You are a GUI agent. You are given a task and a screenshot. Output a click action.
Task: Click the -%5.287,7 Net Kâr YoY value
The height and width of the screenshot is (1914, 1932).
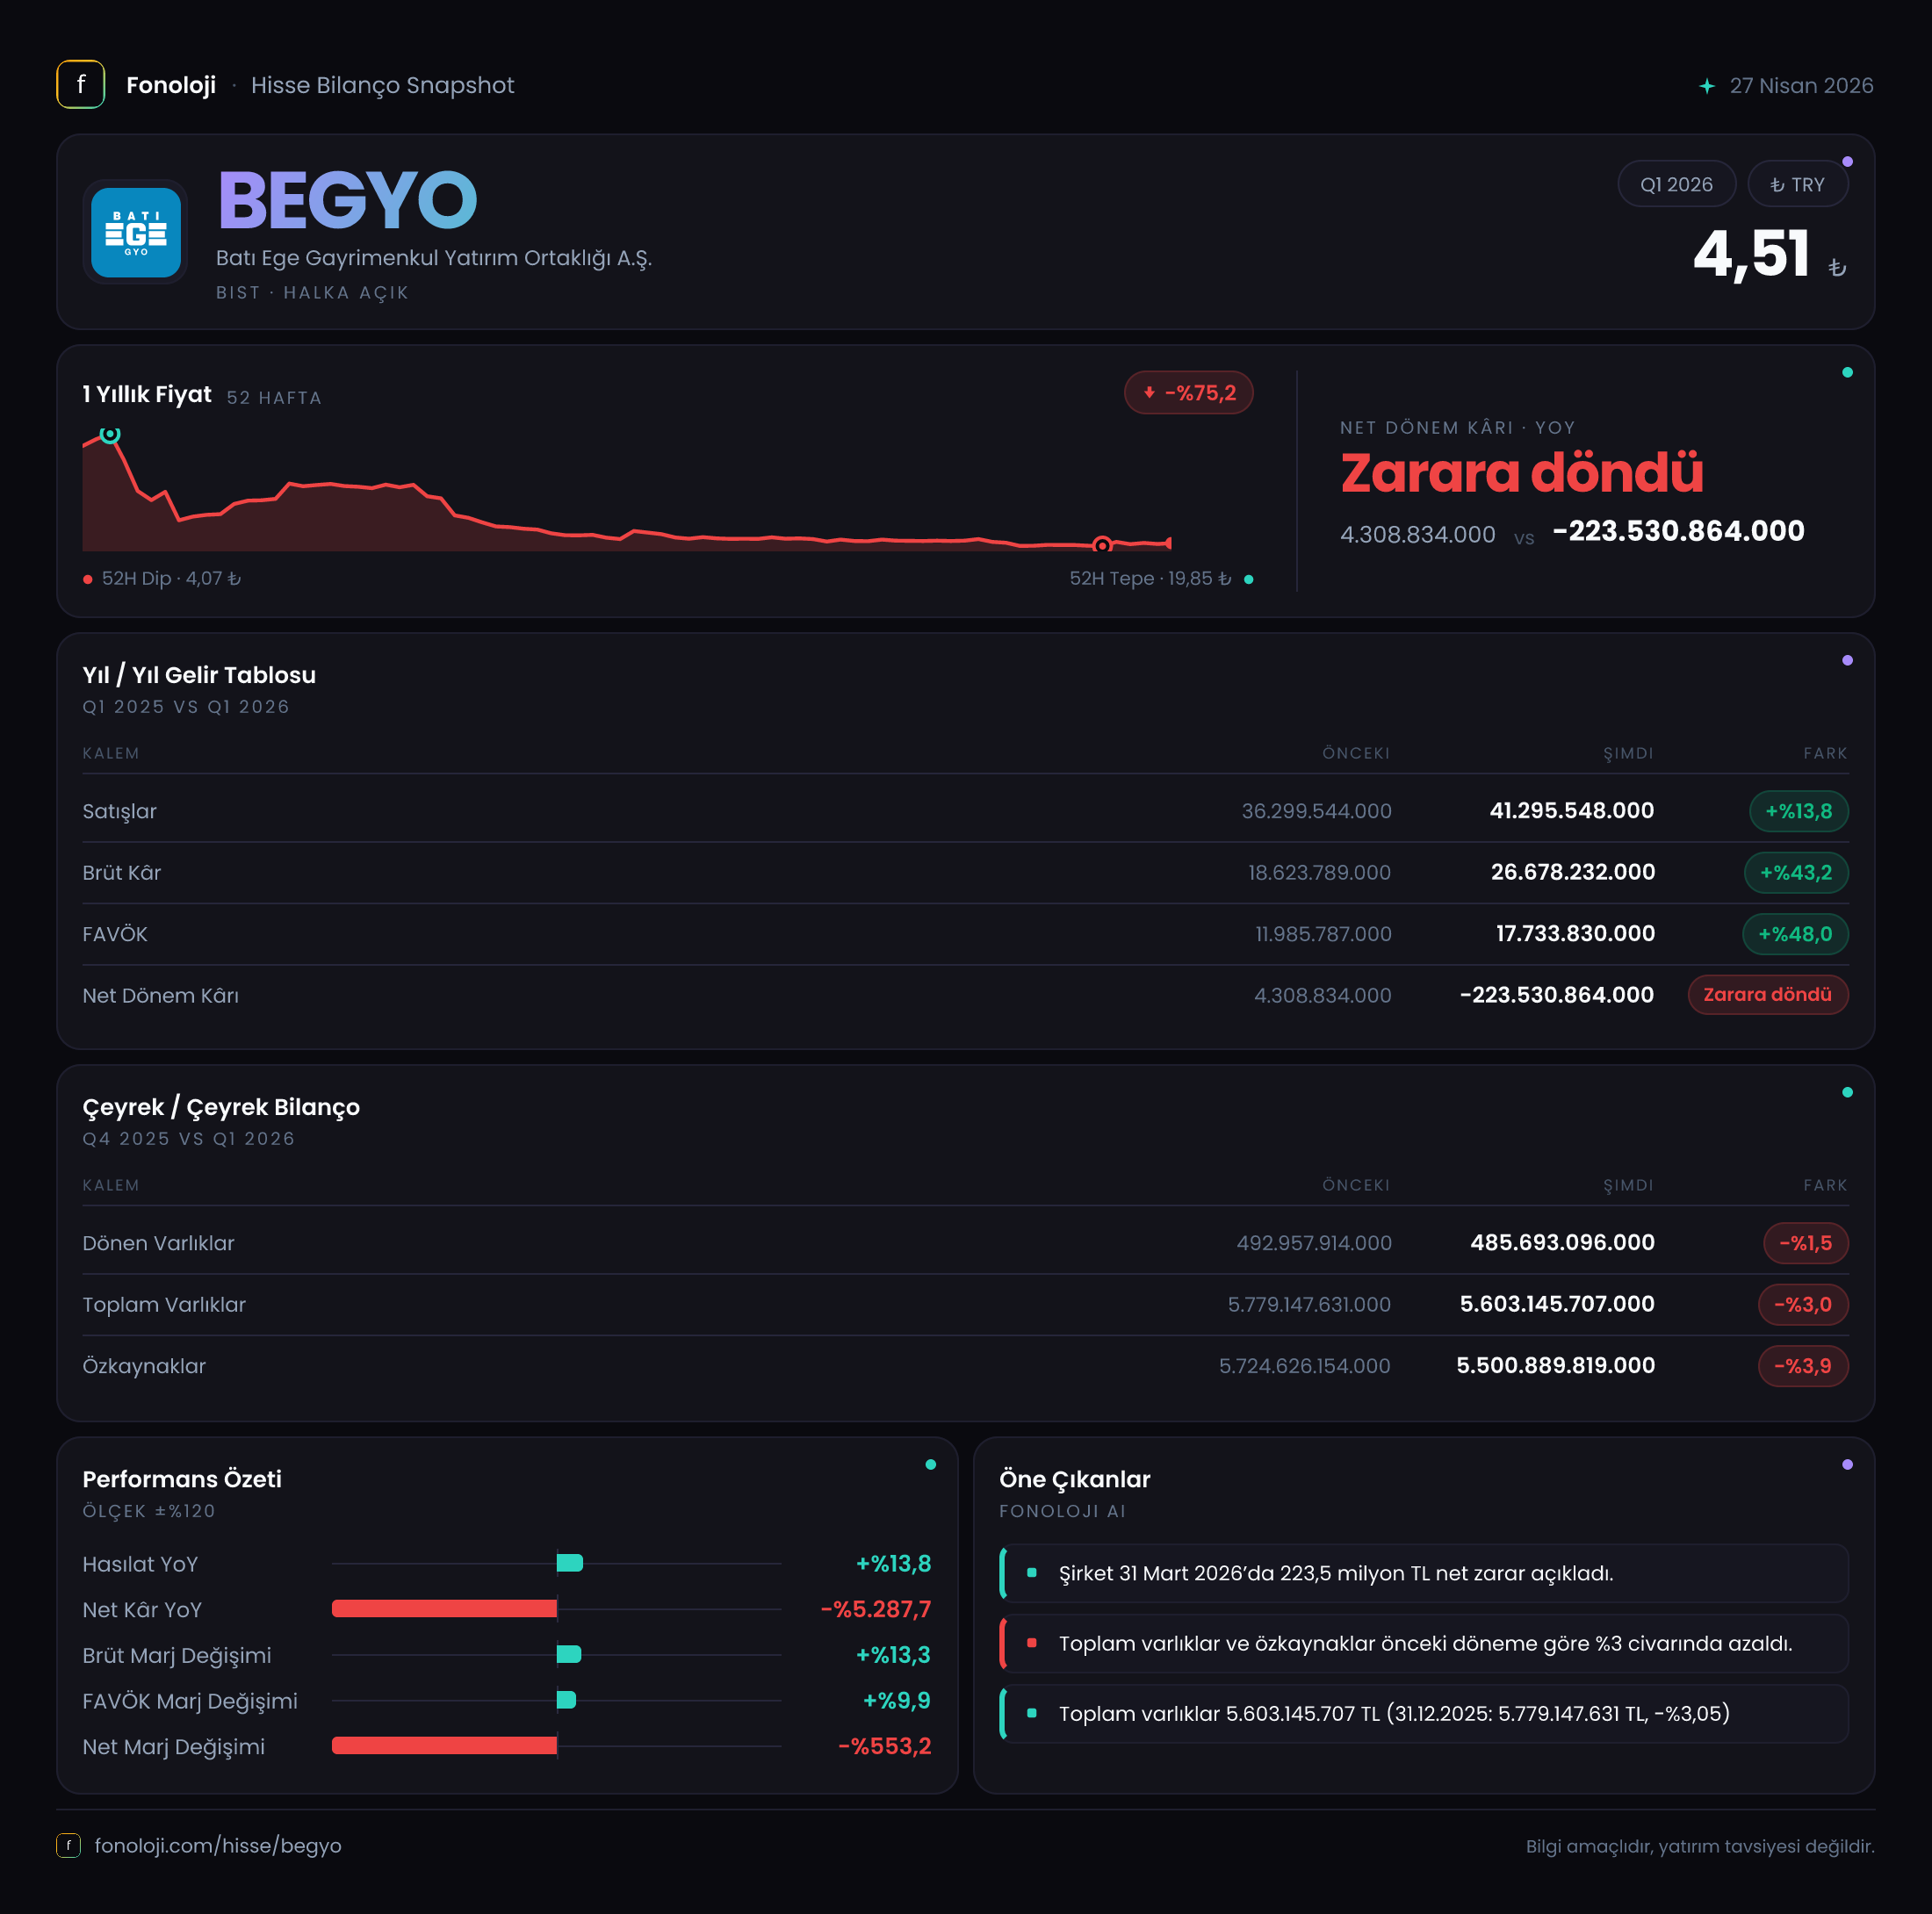click(875, 1609)
